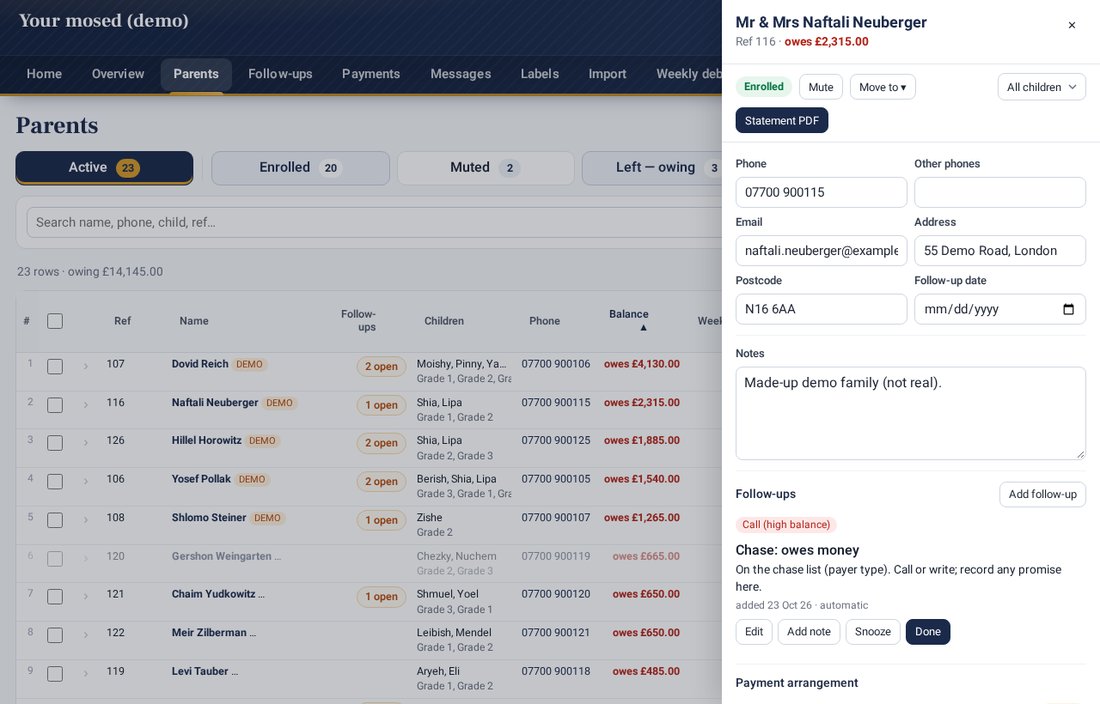Check the box for ref 126

click(55, 442)
